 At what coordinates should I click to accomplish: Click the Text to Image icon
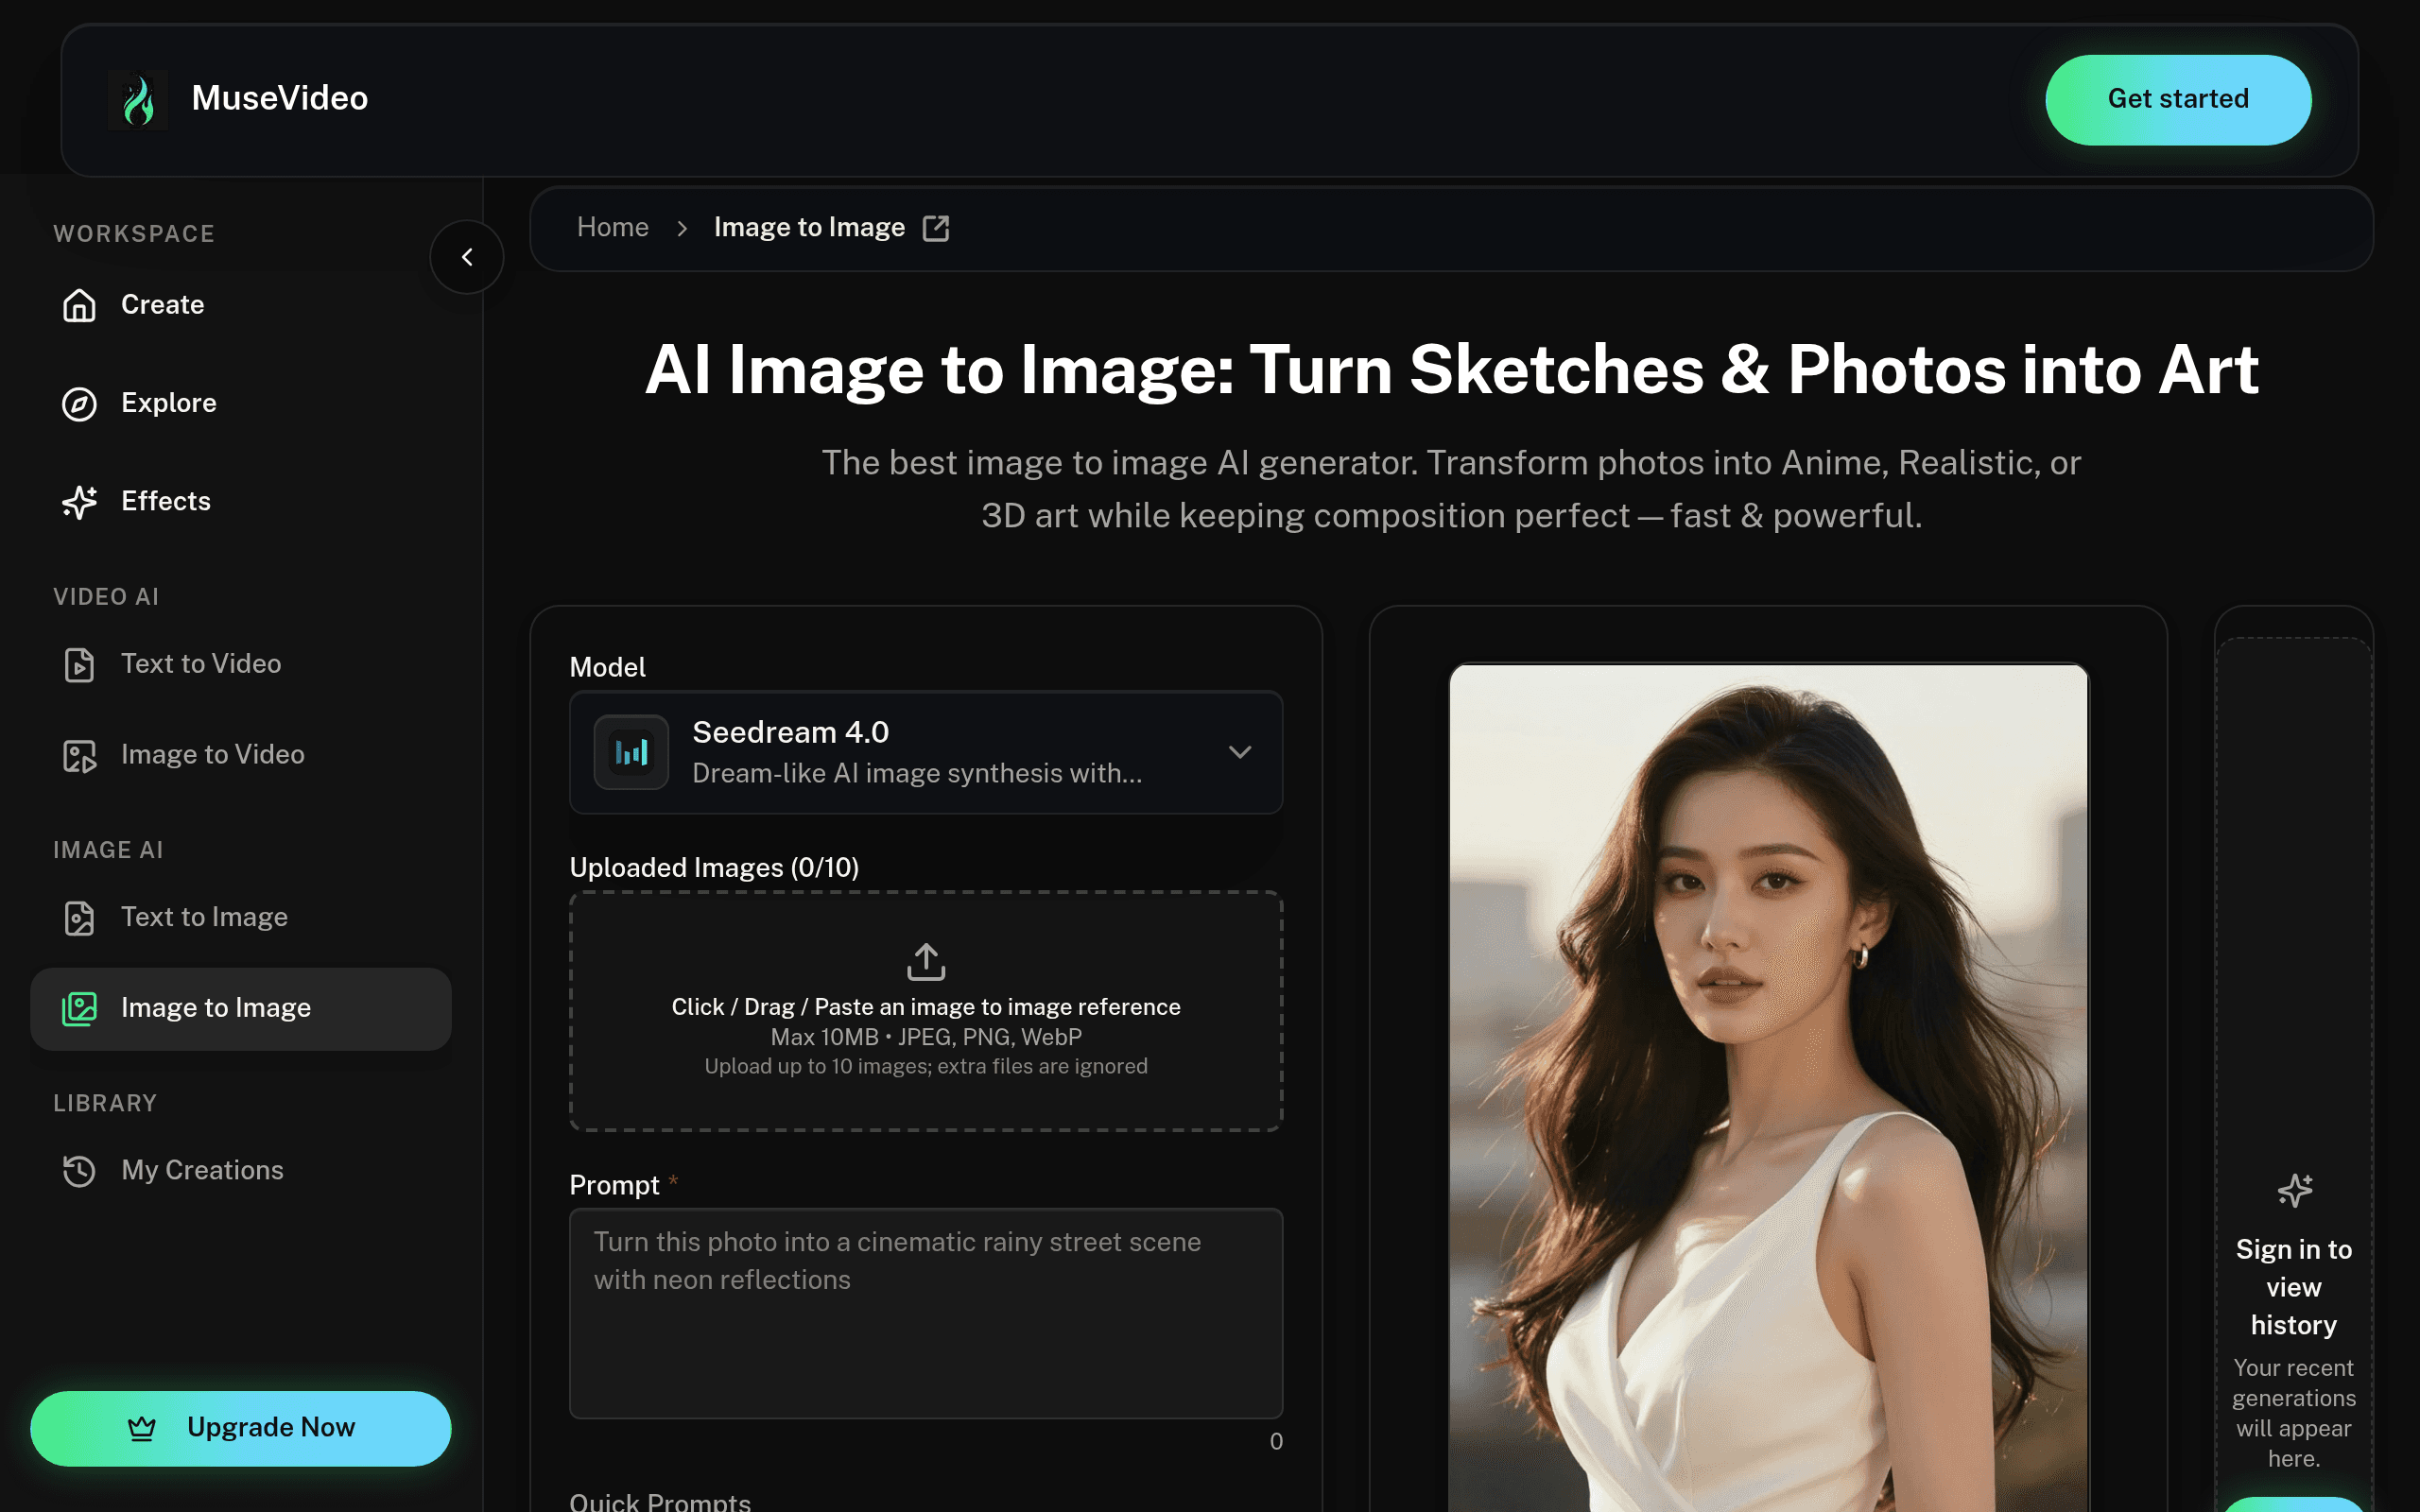tap(79, 917)
